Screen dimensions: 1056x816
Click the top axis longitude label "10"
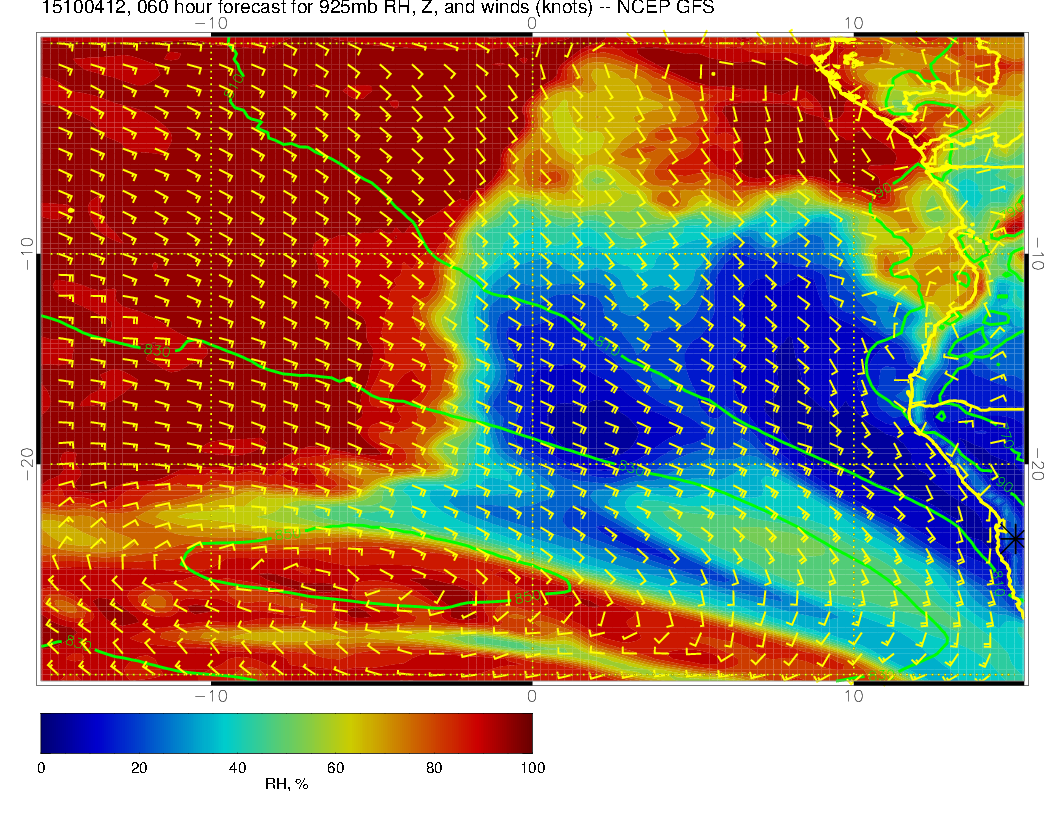tap(853, 23)
